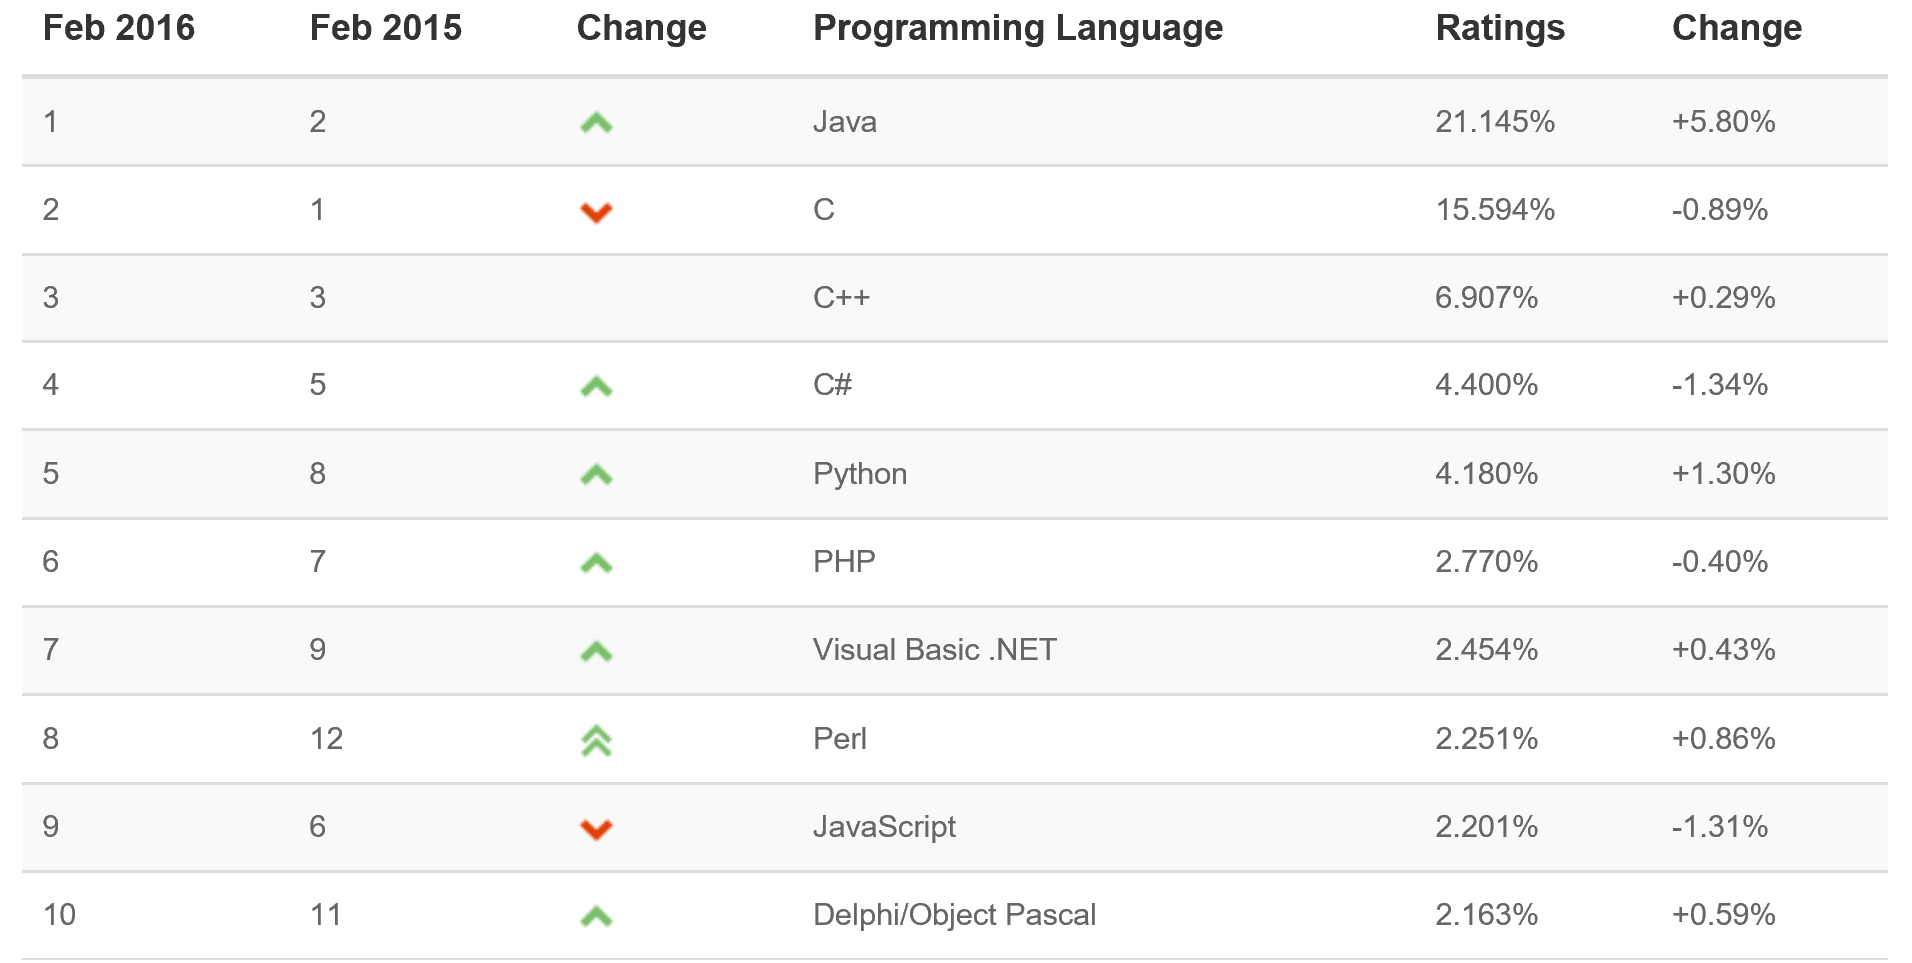Click the -0.89% change value

tap(1720, 210)
